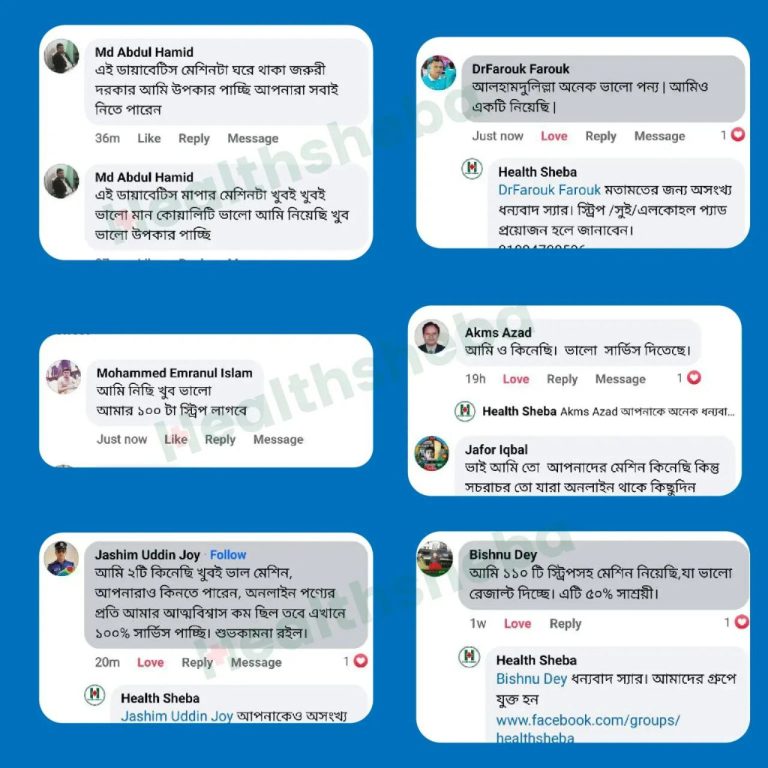The width and height of the screenshot is (768, 768).
Task: Click the heart reaction on Bishnu Dey's comment
Action: point(742,622)
